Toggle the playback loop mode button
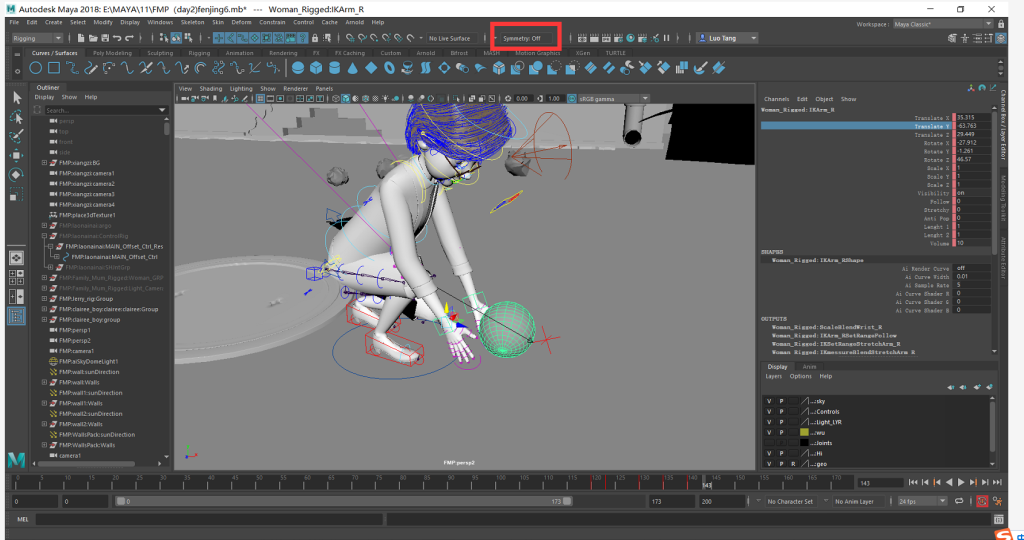The image size is (1024, 540). (959, 501)
